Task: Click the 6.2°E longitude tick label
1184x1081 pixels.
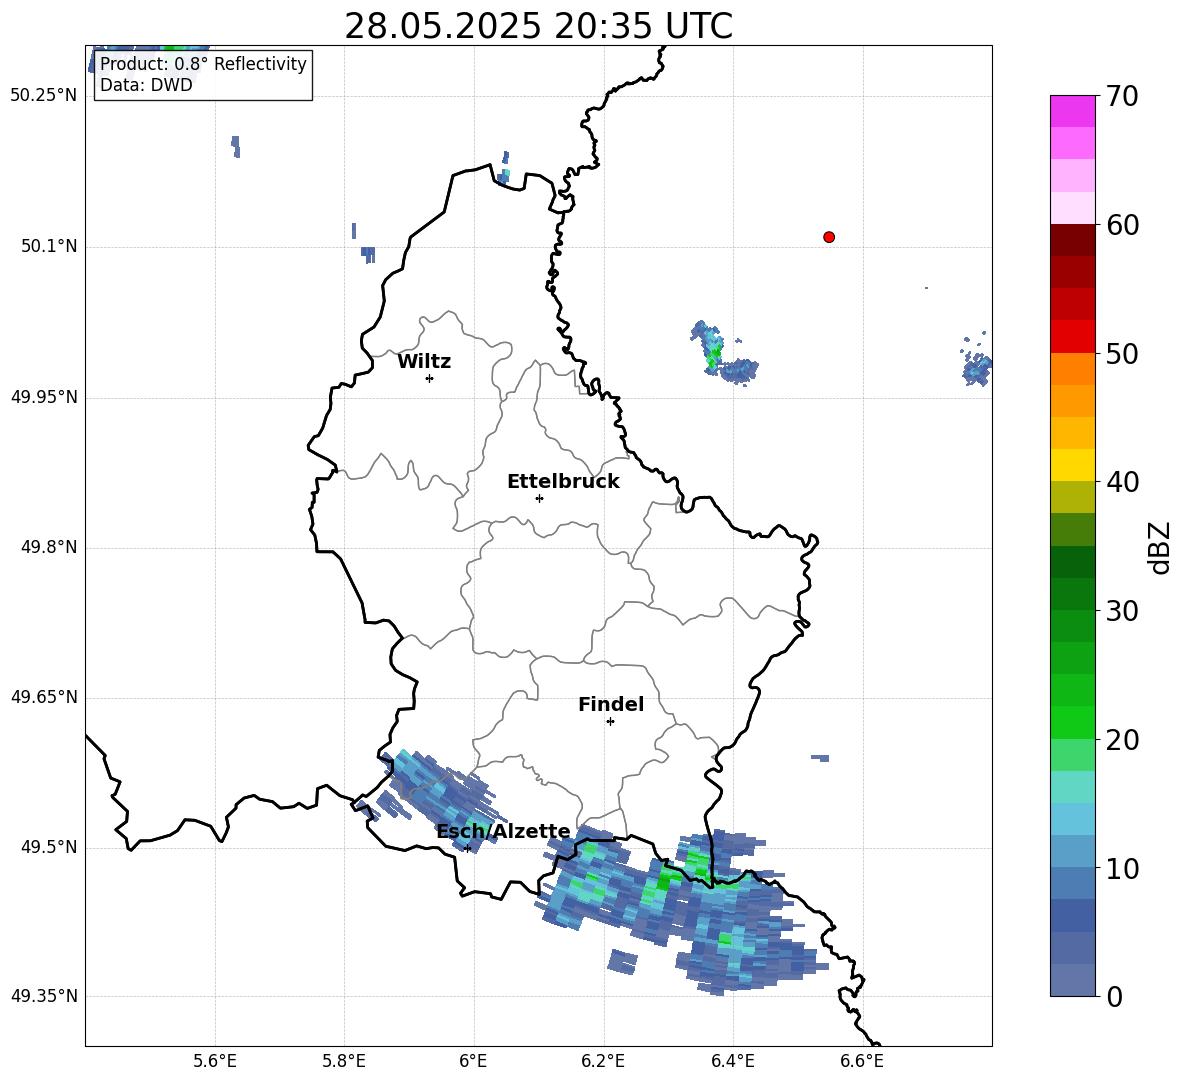Action: point(603,1061)
